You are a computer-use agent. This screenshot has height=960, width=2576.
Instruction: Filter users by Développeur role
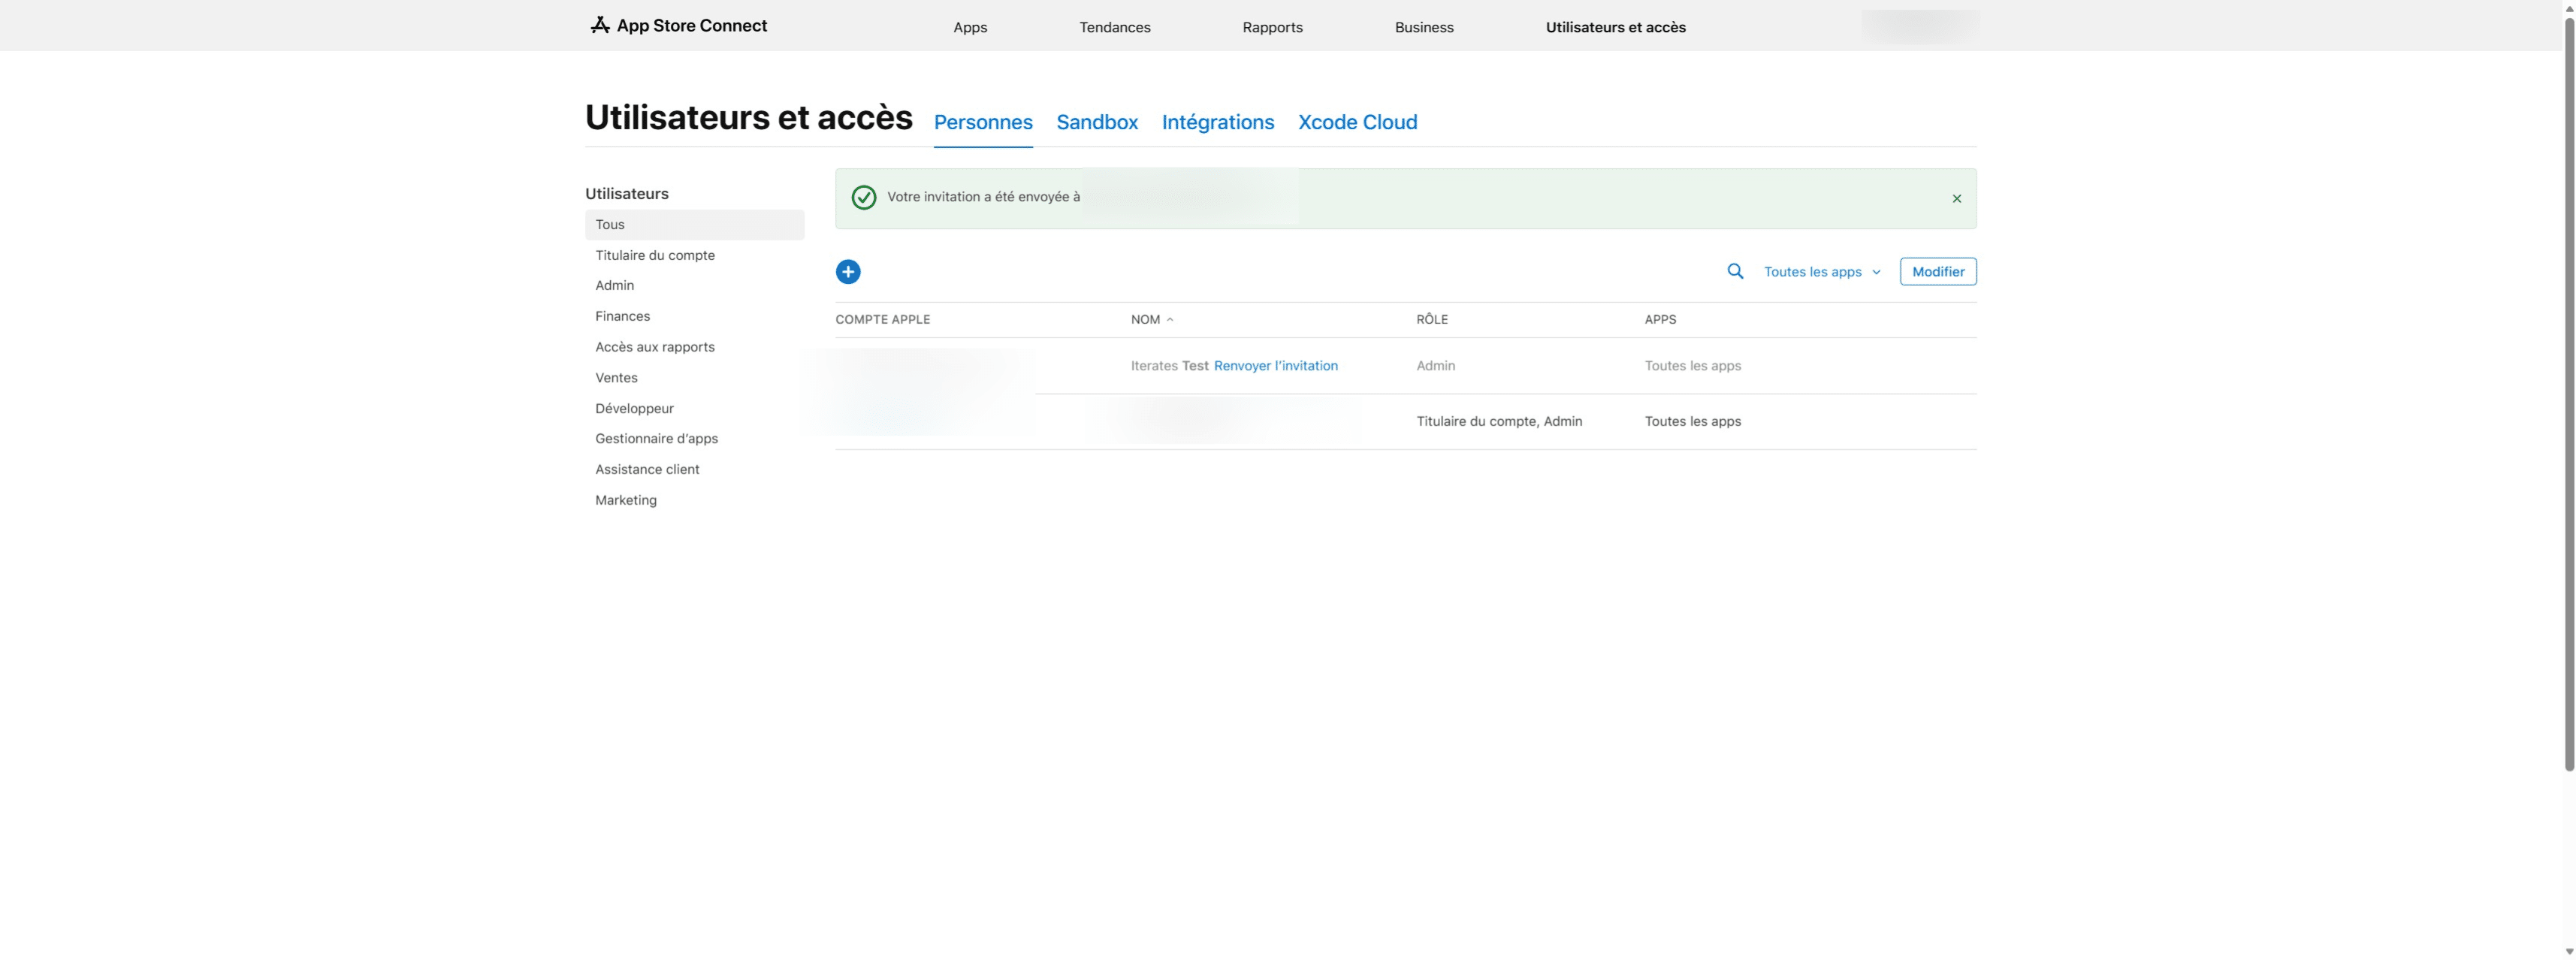click(634, 409)
